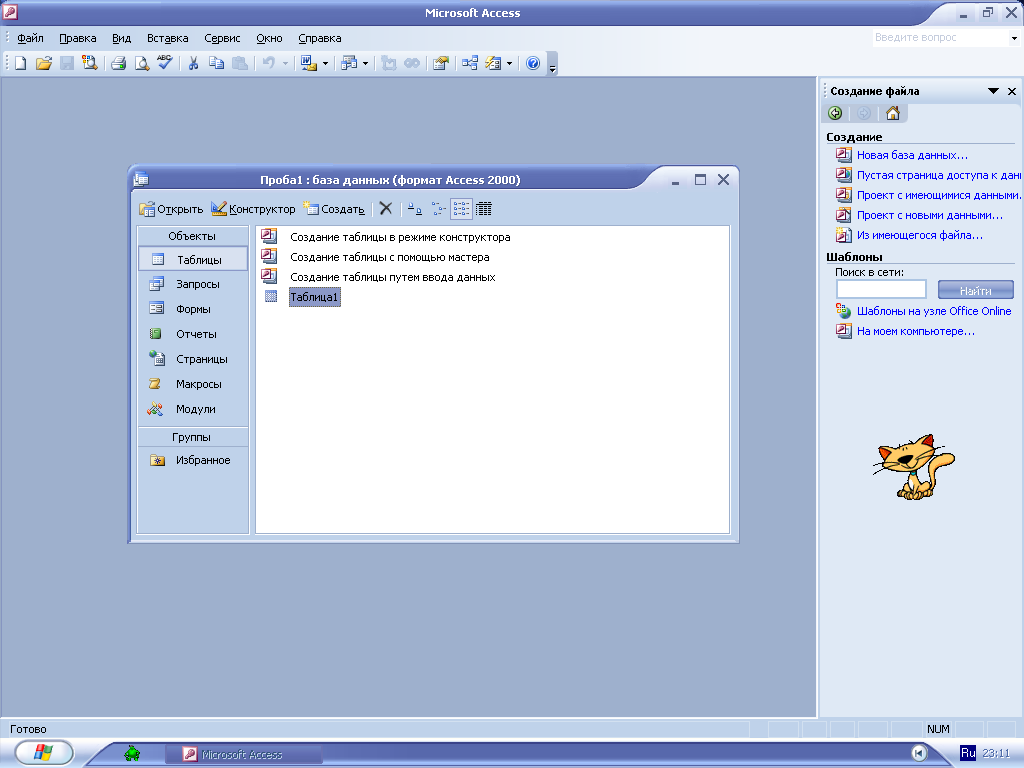The height and width of the screenshot is (768, 1024).
Task: Open the Analyze dropdown arrow
Action: [x=365, y=63]
